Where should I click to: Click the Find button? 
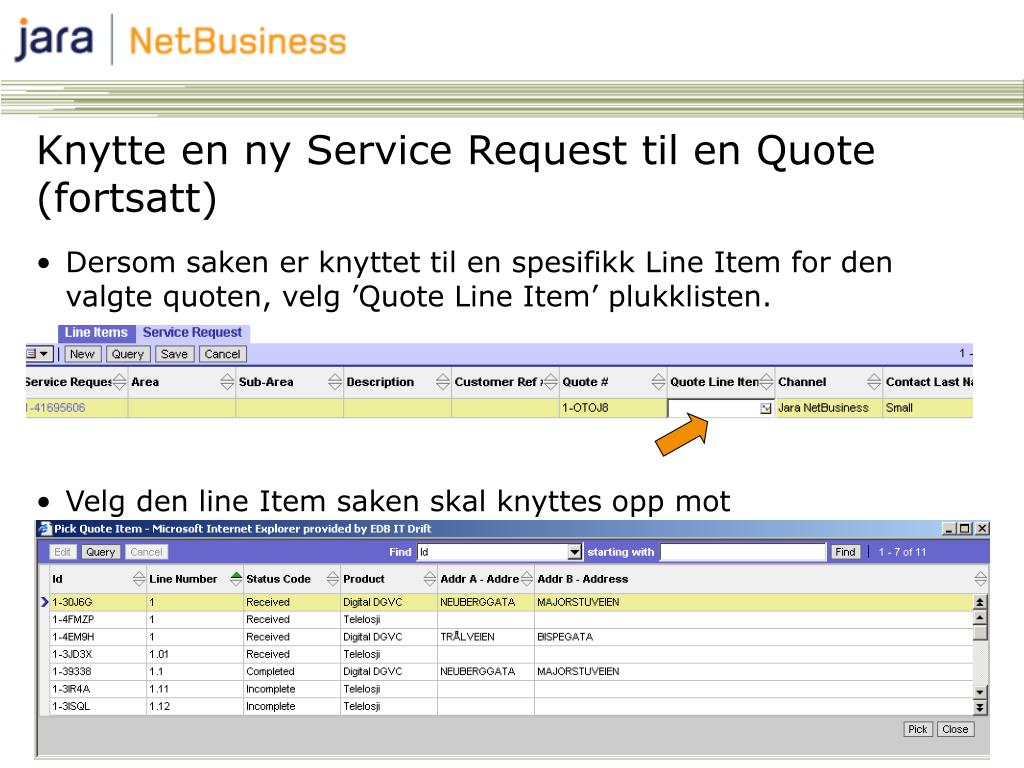[x=845, y=552]
